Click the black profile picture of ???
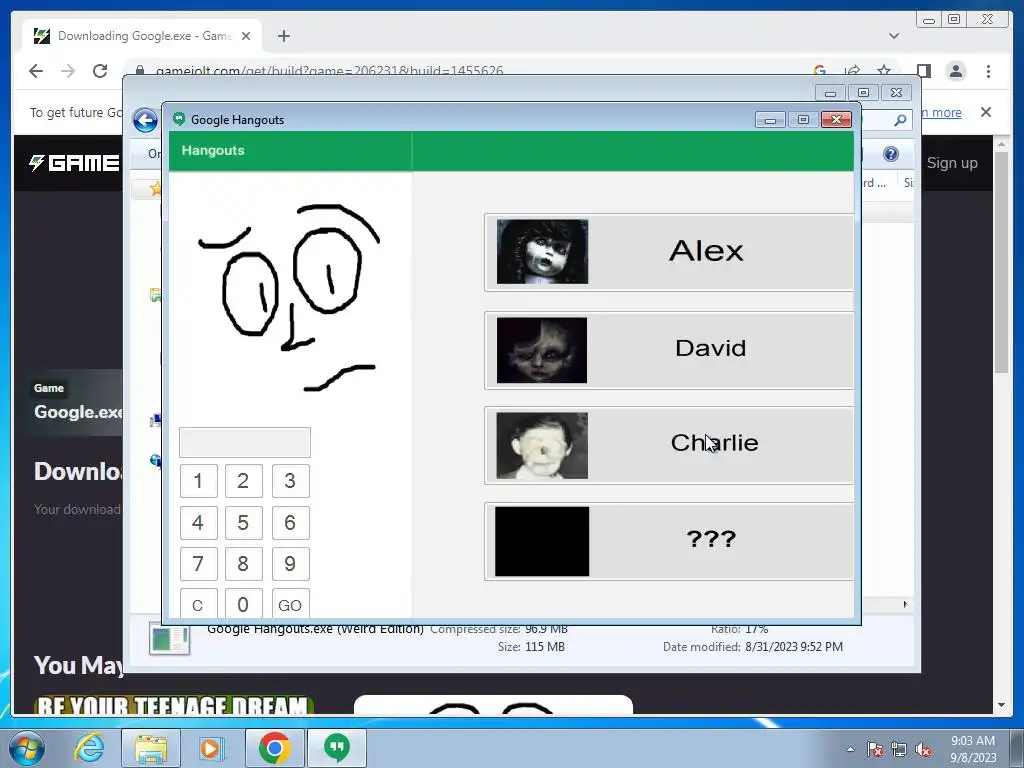The image size is (1024, 768). coord(542,541)
